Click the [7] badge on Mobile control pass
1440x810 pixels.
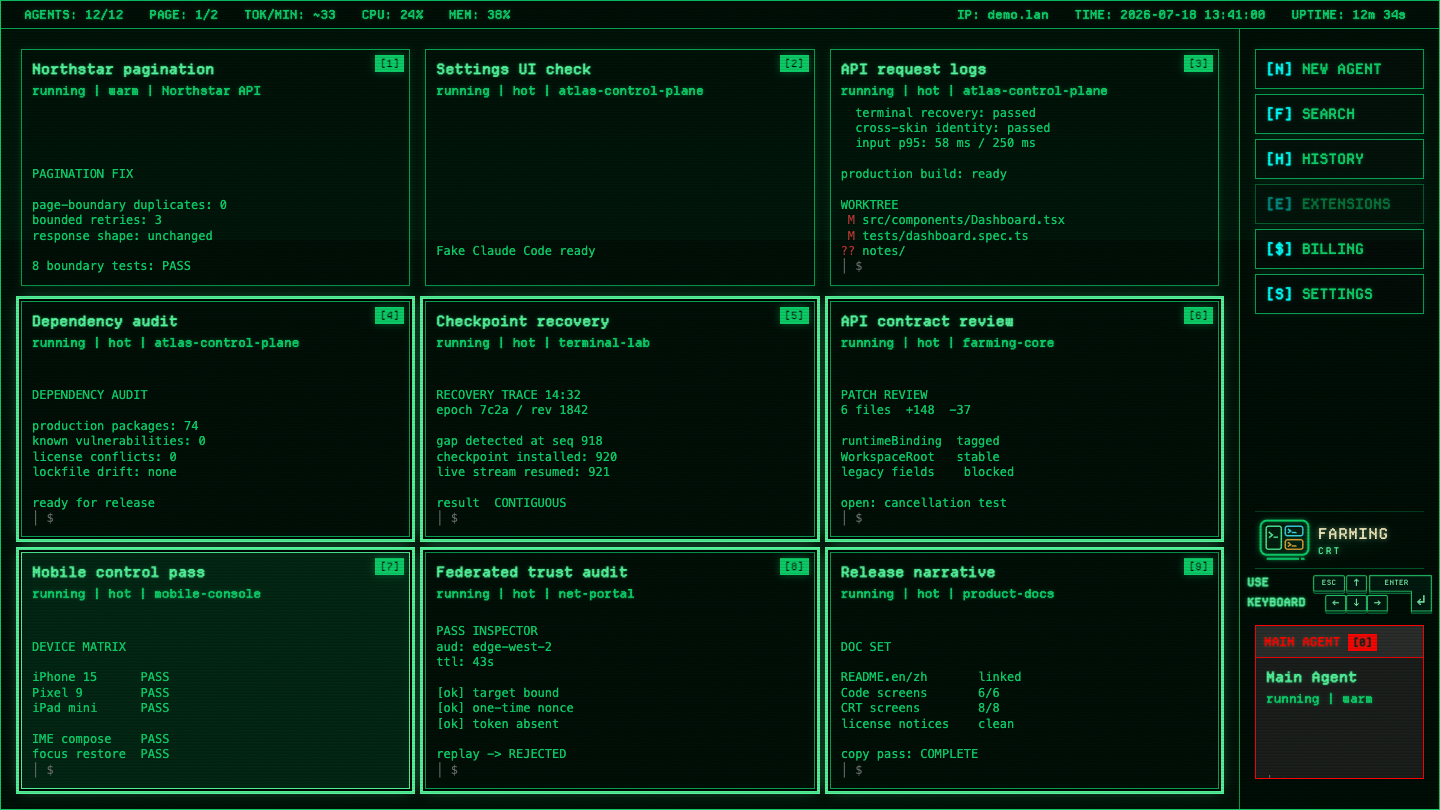pos(389,567)
